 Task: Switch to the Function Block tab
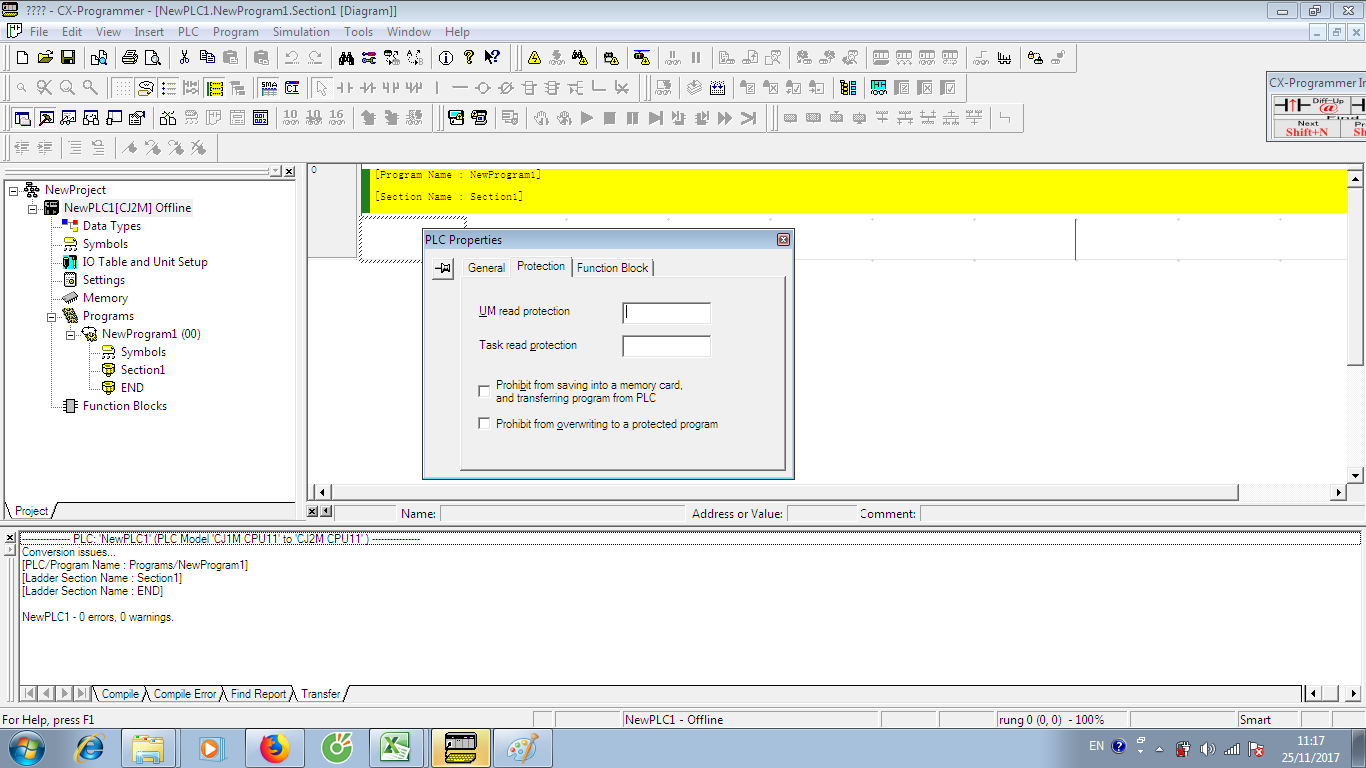tap(612, 268)
